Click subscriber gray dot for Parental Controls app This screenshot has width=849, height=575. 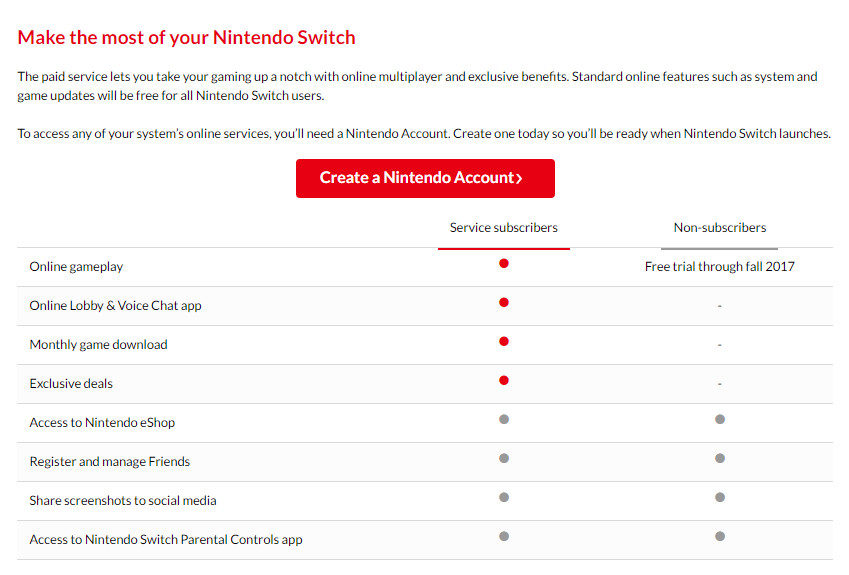pyautogui.click(x=504, y=536)
